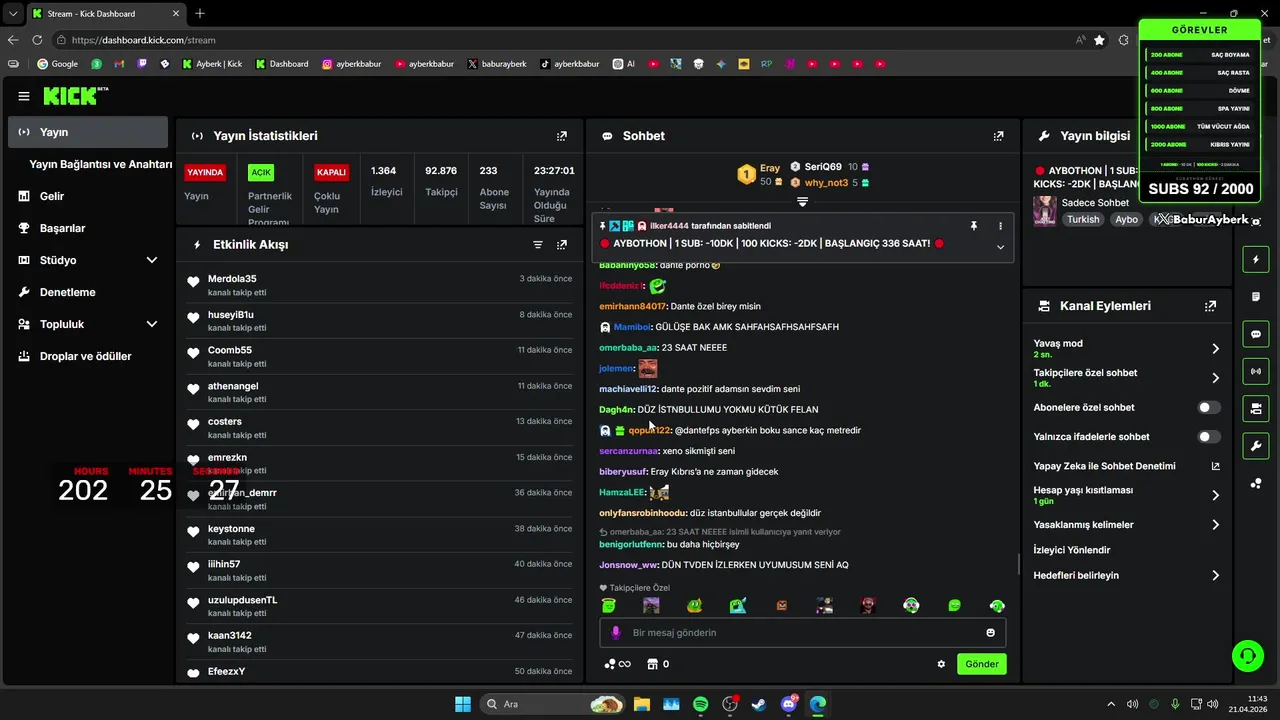Toggle Abonelere özel sohbet switch
Image resolution: width=1280 pixels, height=720 pixels.
1209,408
